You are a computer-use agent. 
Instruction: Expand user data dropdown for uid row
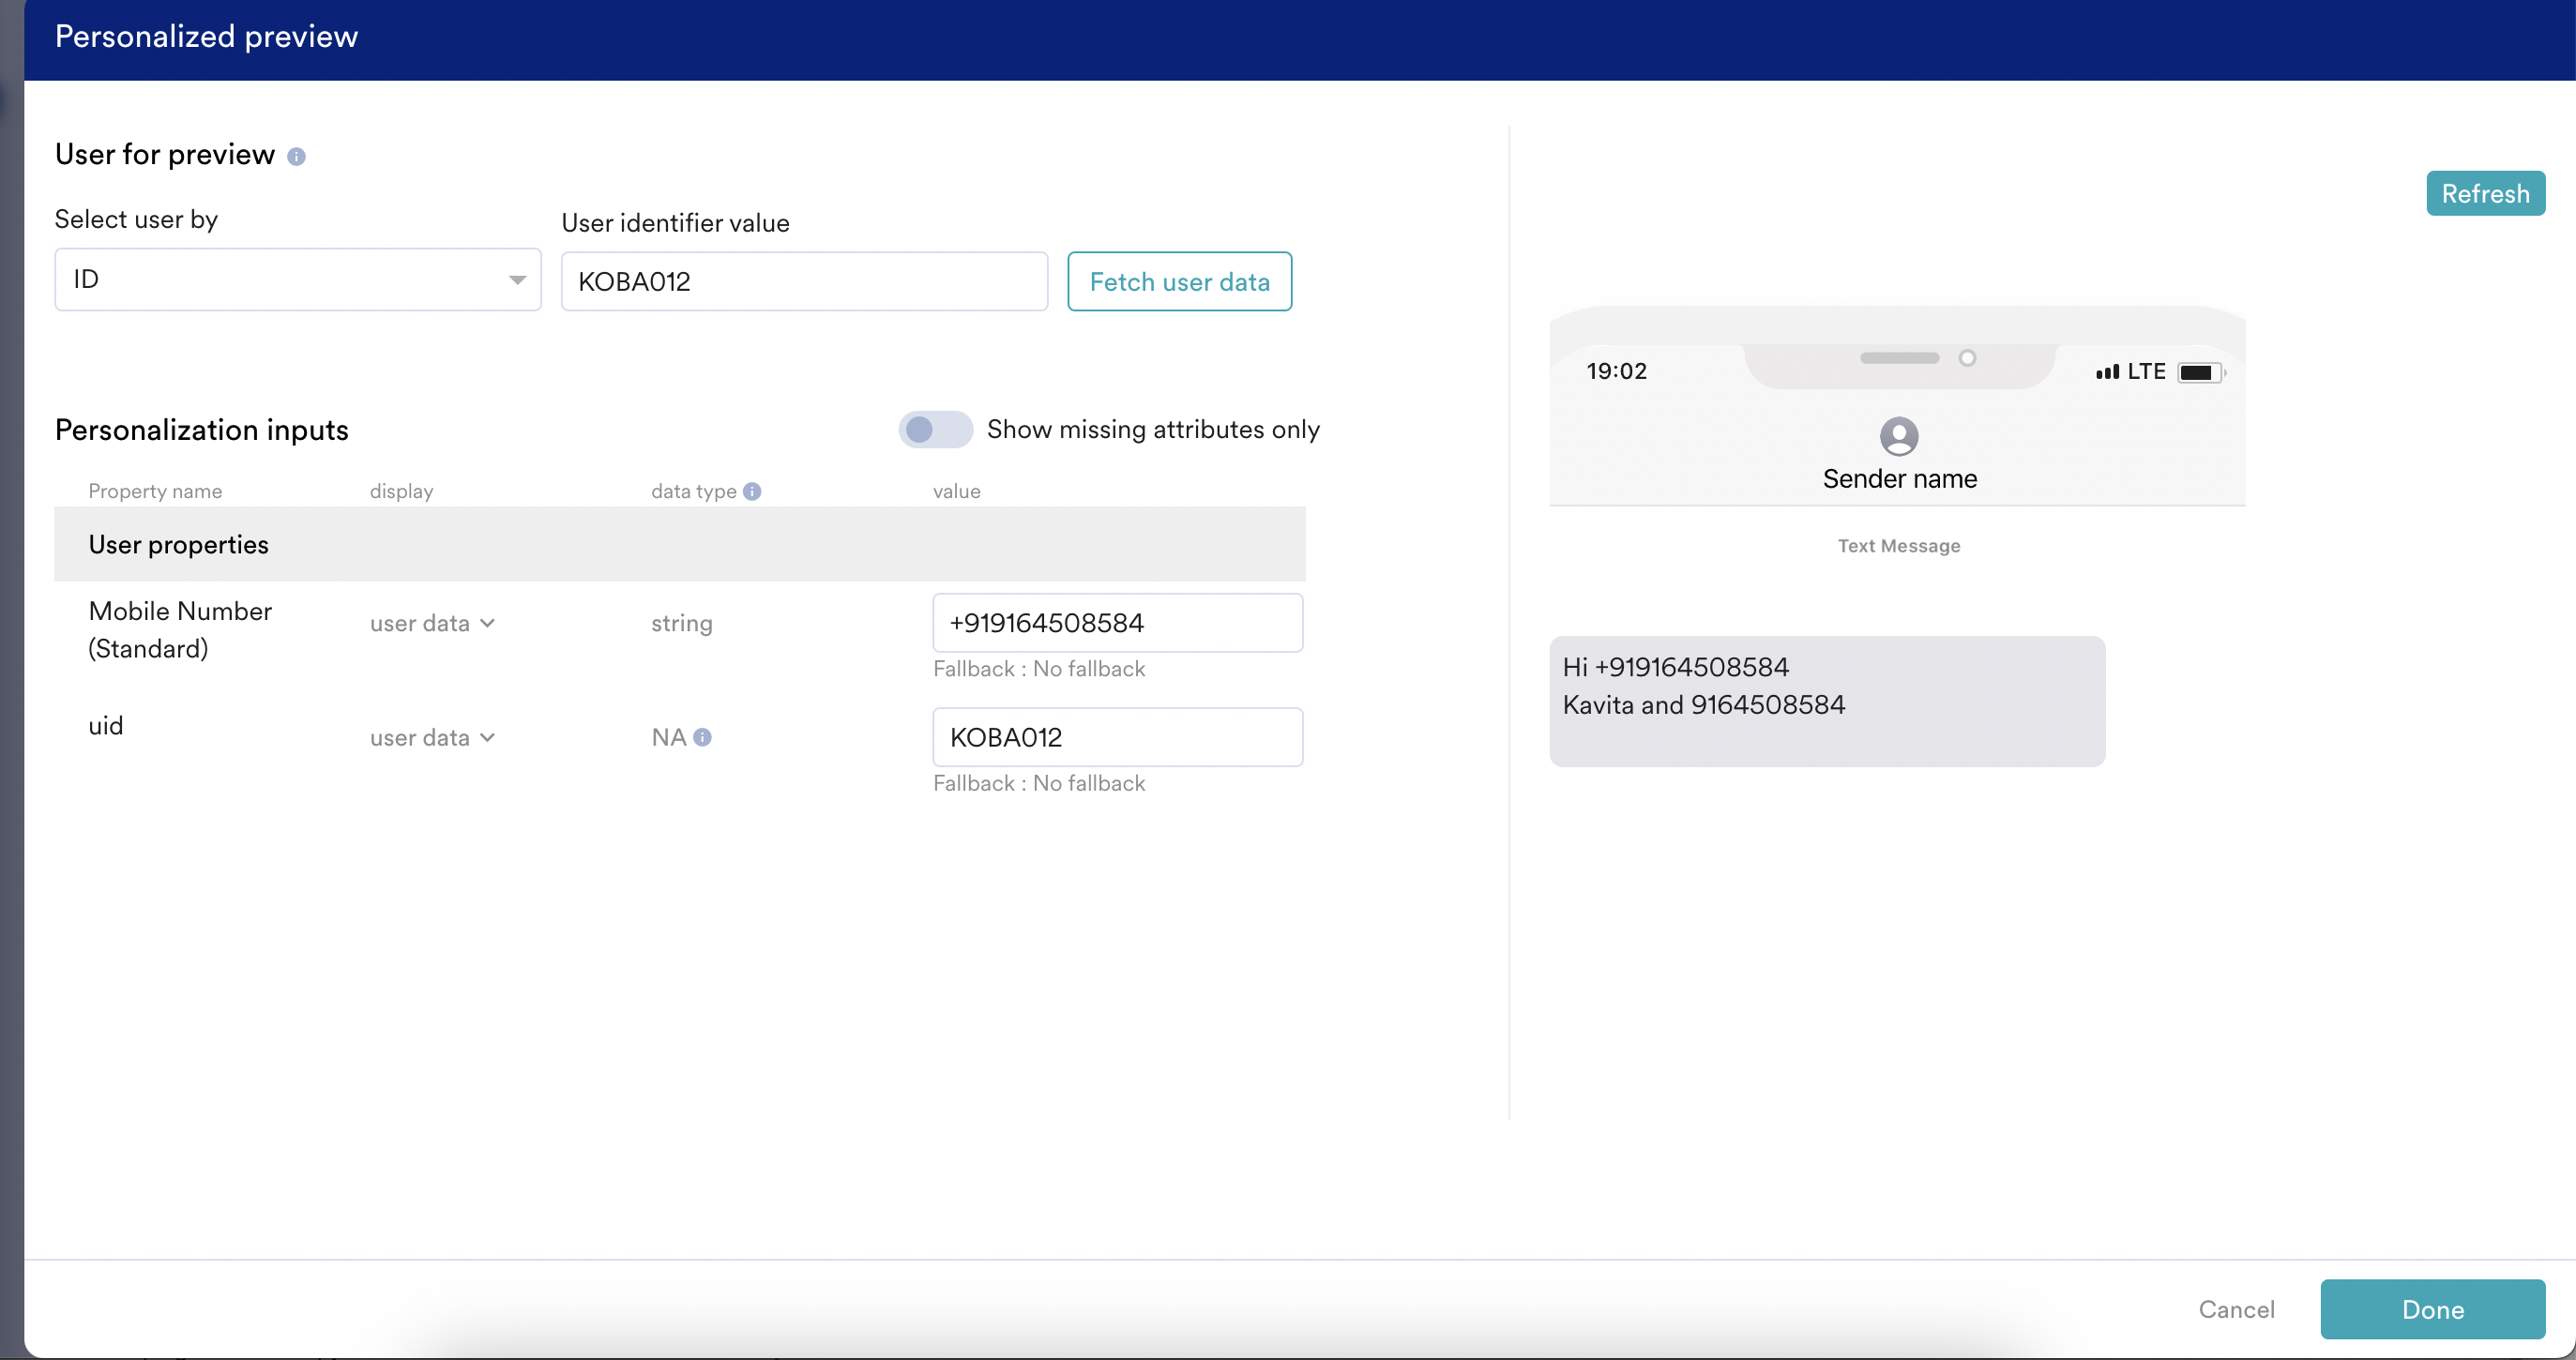(x=432, y=737)
